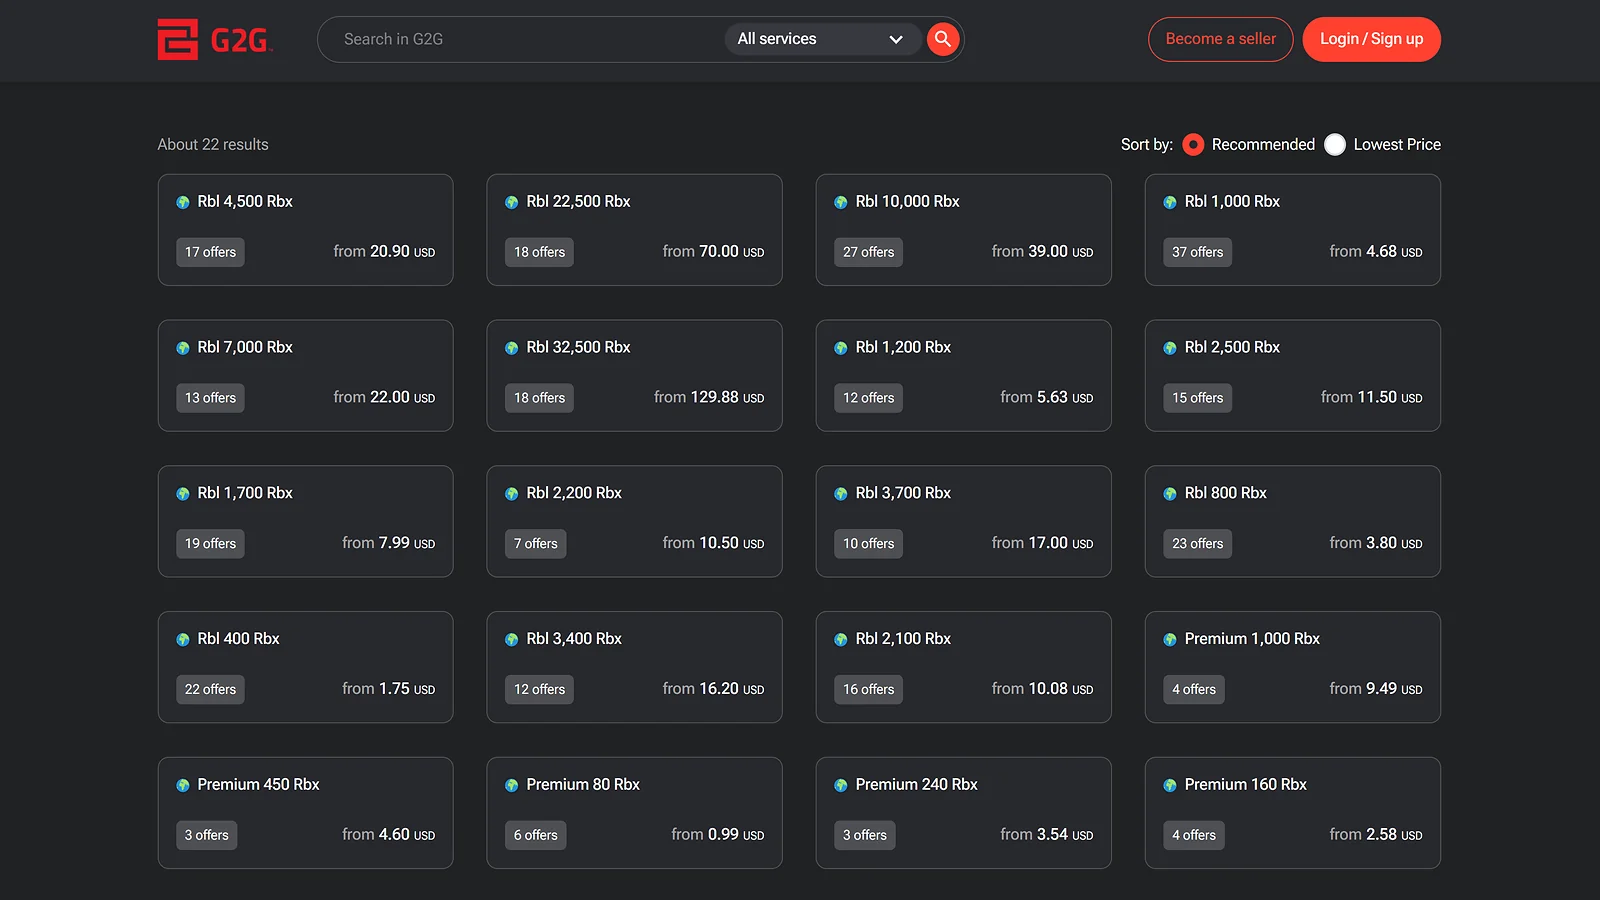The width and height of the screenshot is (1600, 900).
Task: Click the price from 11.50 USD
Action: [x=1371, y=397]
